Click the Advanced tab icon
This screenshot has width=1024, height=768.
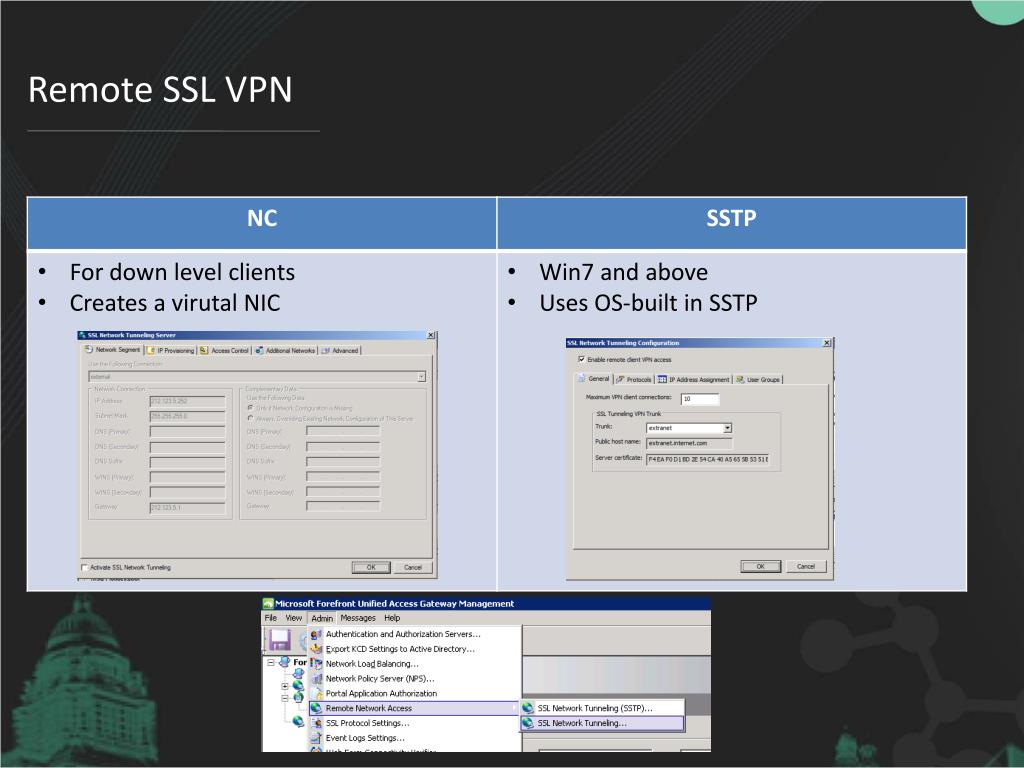pos(325,351)
